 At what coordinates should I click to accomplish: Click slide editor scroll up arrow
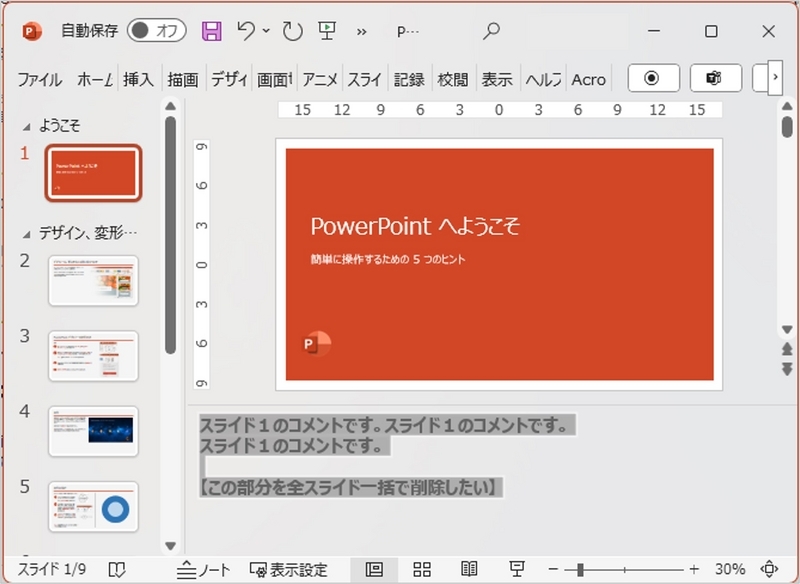(787, 106)
